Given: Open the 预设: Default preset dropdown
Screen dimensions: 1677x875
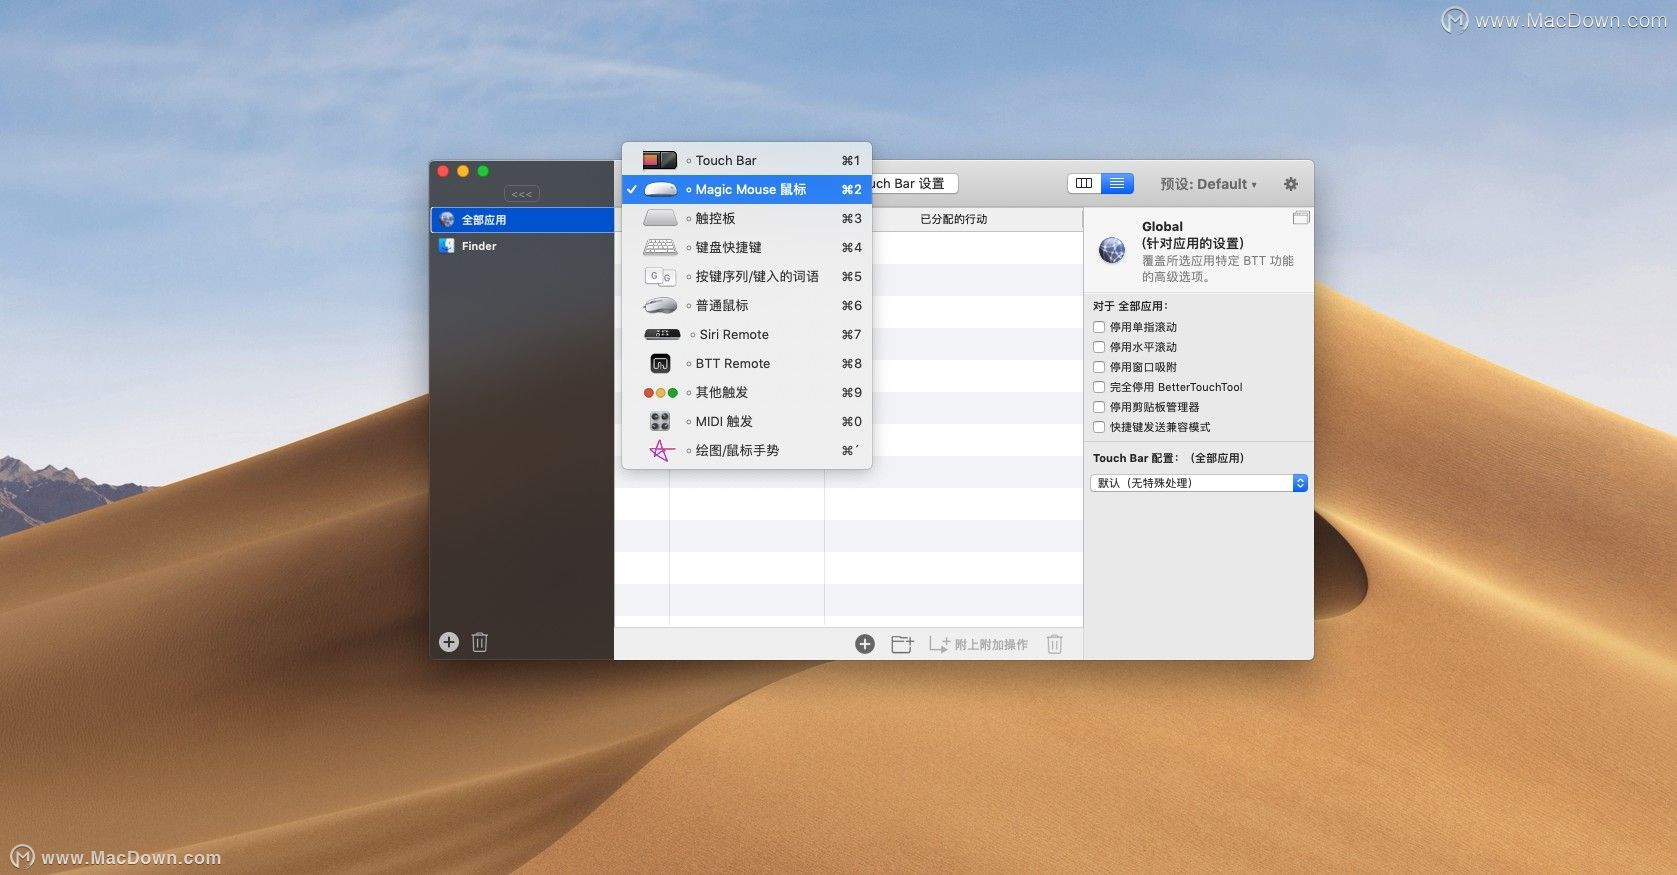Looking at the screenshot, I should tap(1208, 184).
